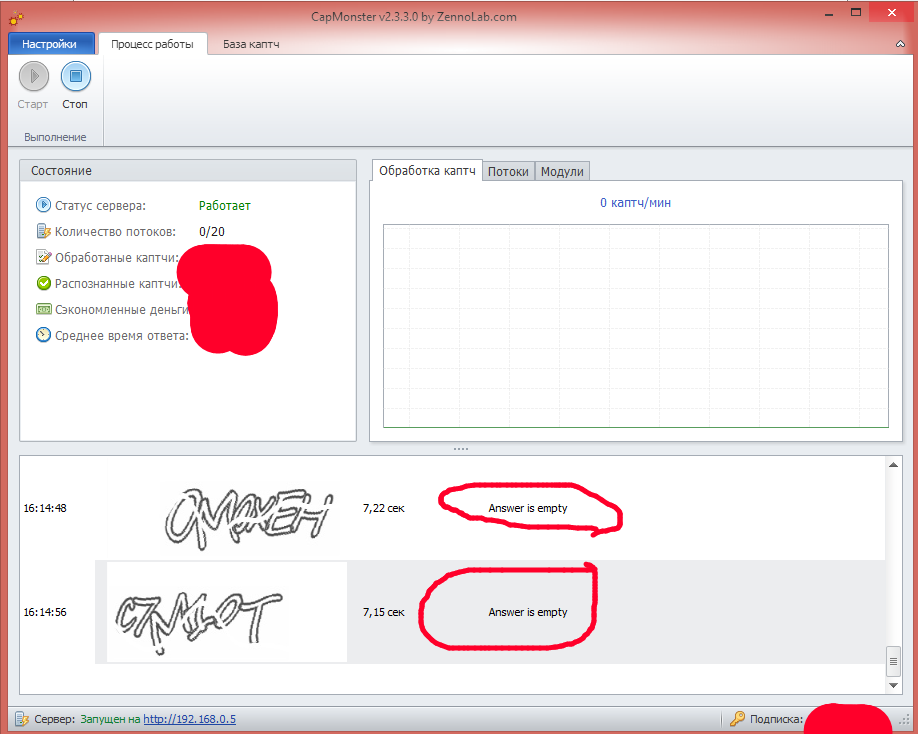Image resolution: width=918 pixels, height=734 pixels.
Task: Click the Работает status text
Action: [x=224, y=205]
